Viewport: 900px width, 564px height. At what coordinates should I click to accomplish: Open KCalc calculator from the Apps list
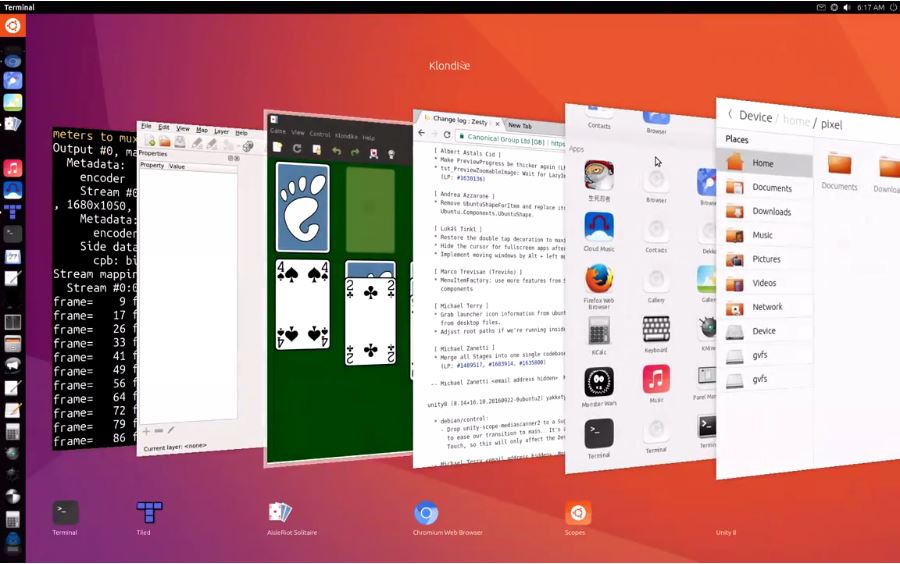coord(599,331)
